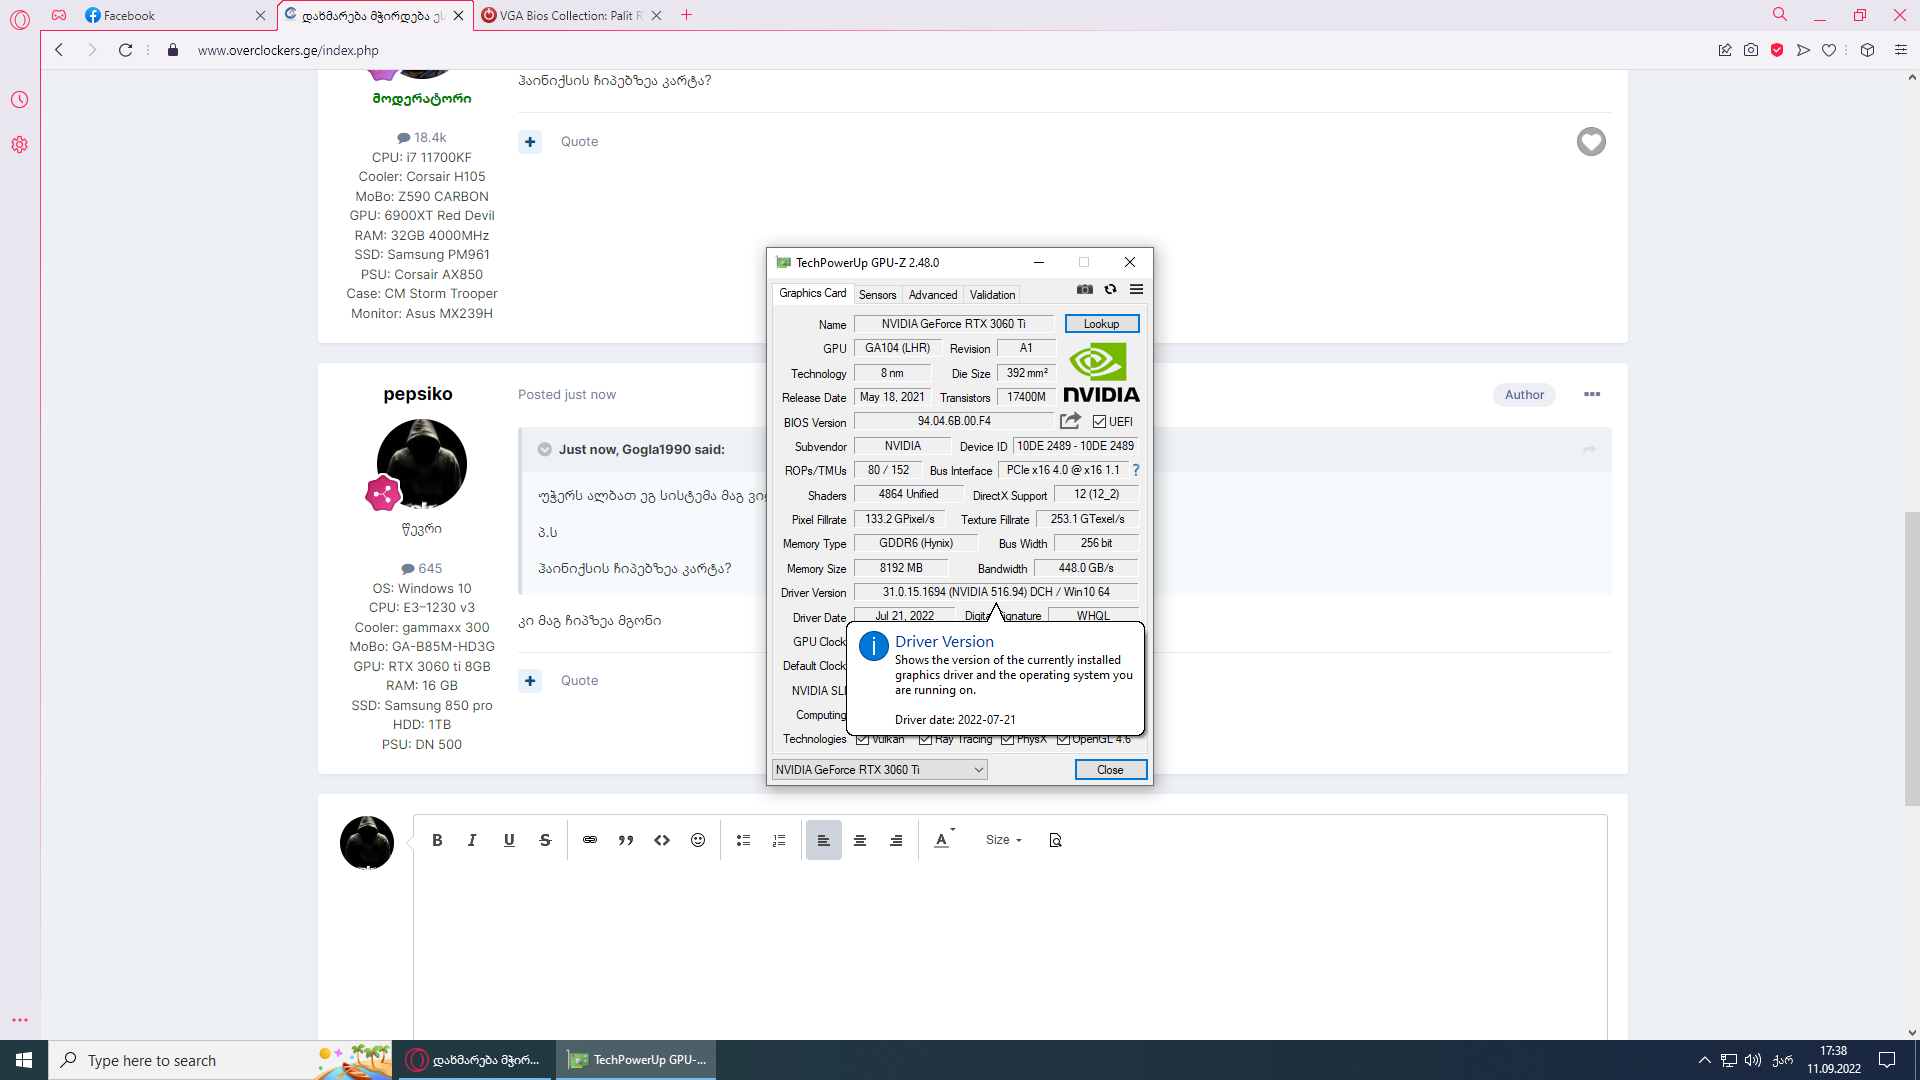This screenshot has height=1080, width=1920.
Task: Toggle the UEFI checkbox
Action: (1099, 422)
